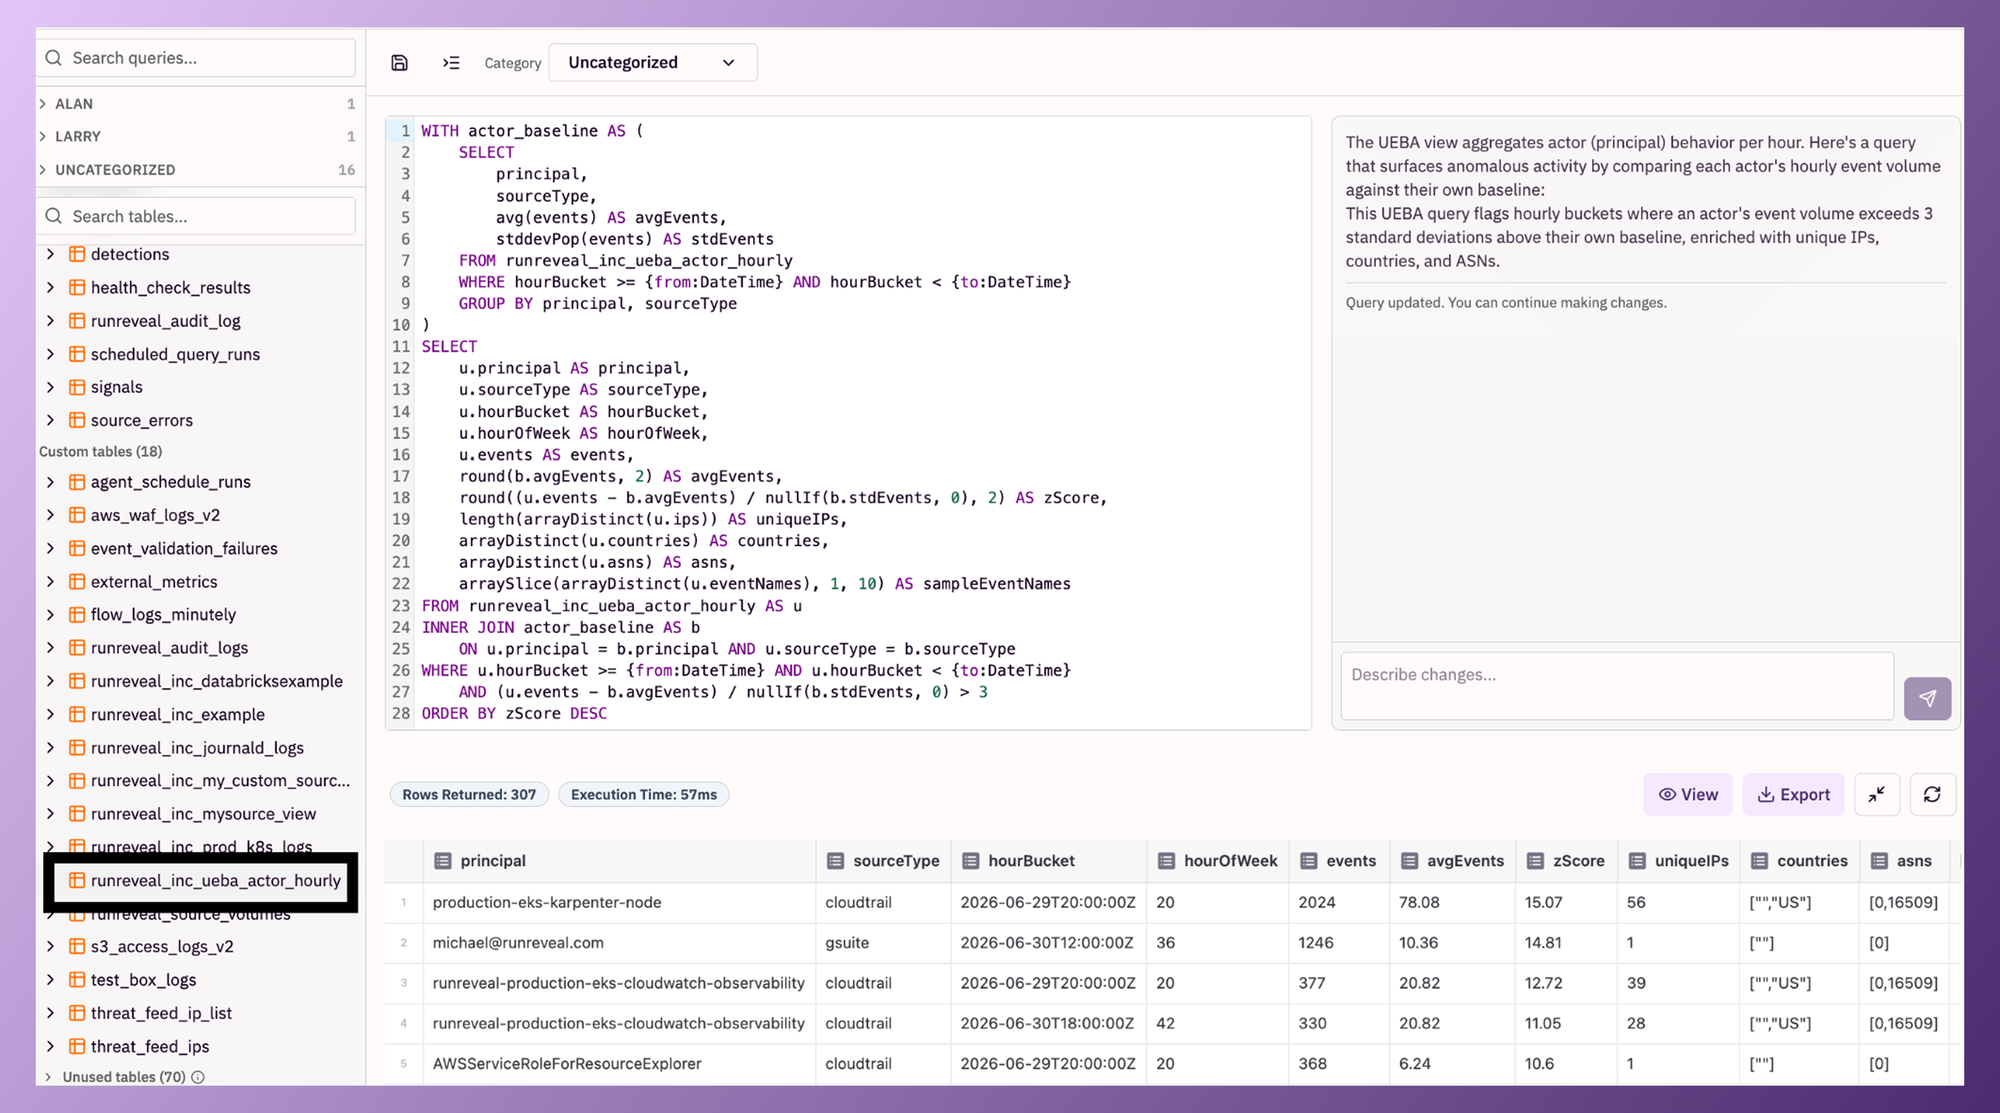Expand the health_check_results table chevron
2000x1113 pixels.
[x=50, y=287]
